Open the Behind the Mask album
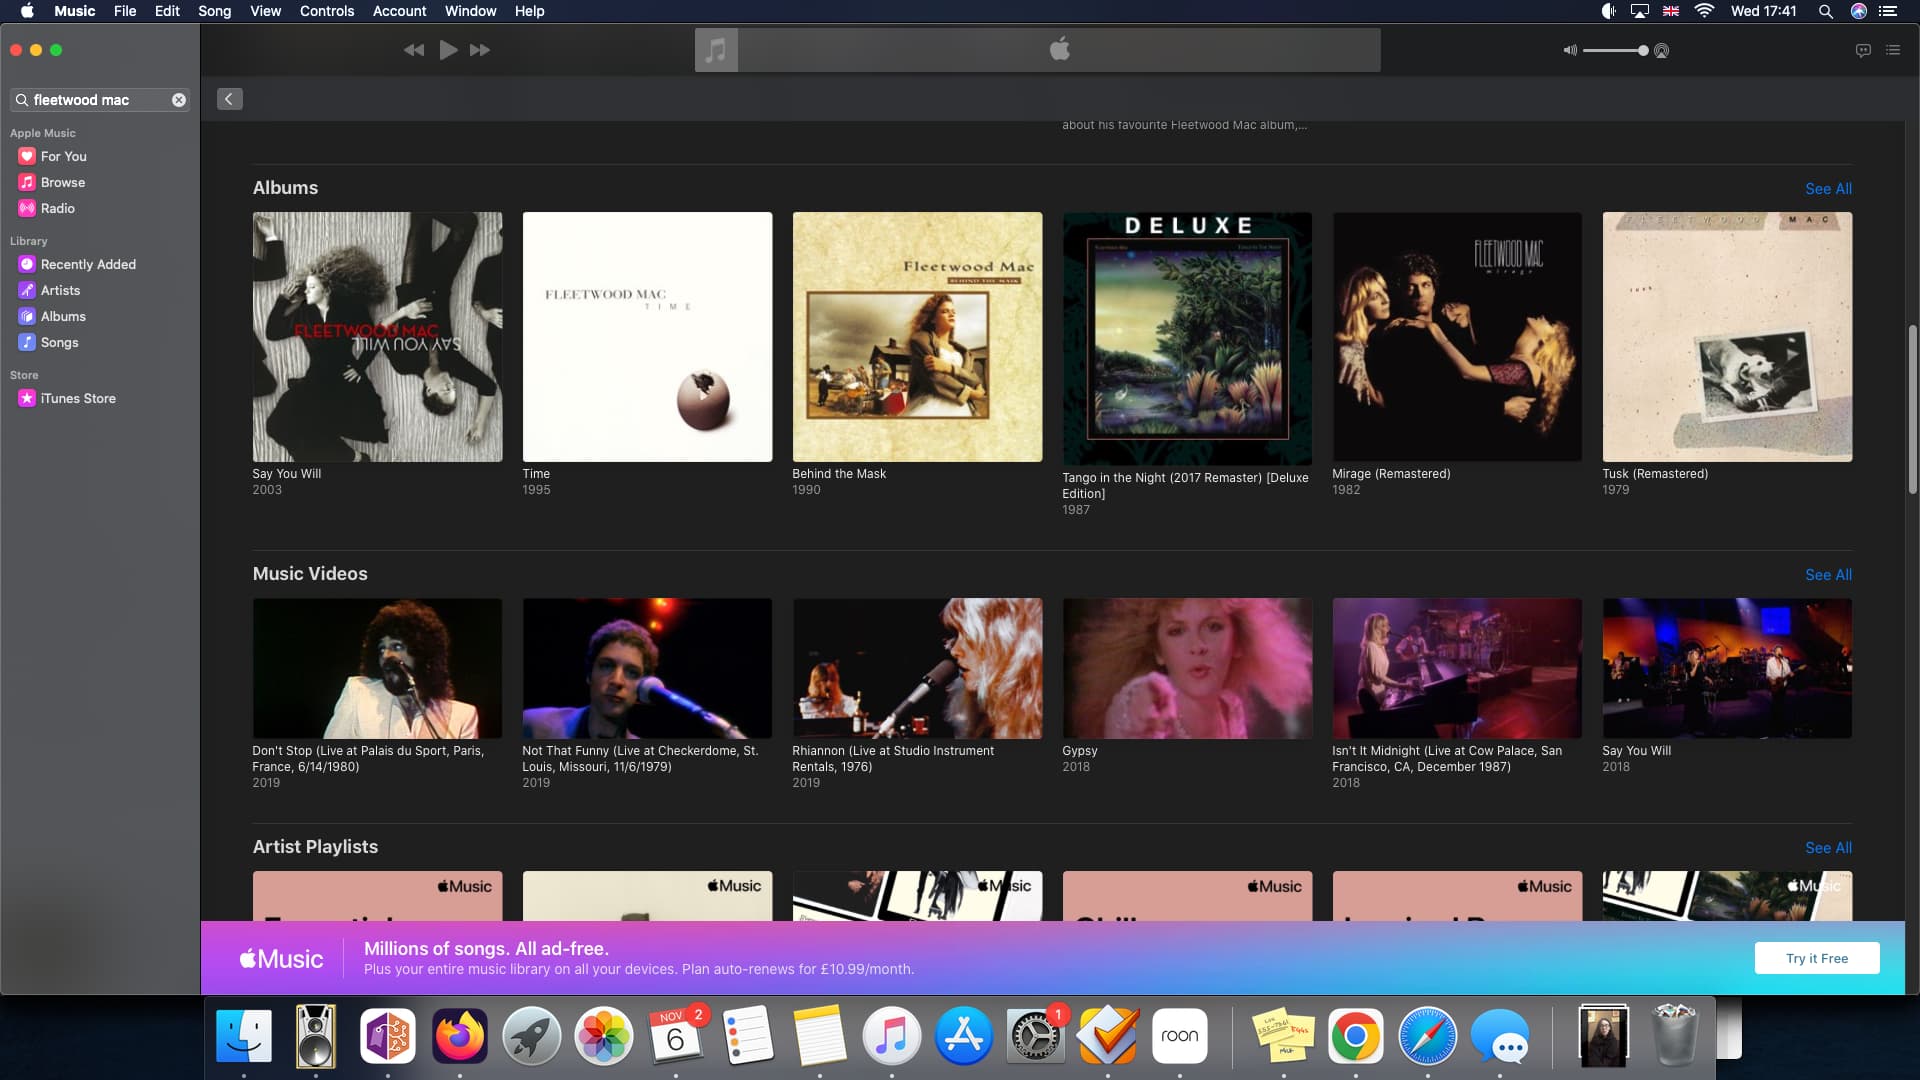This screenshot has width=1920, height=1080. [x=917, y=337]
